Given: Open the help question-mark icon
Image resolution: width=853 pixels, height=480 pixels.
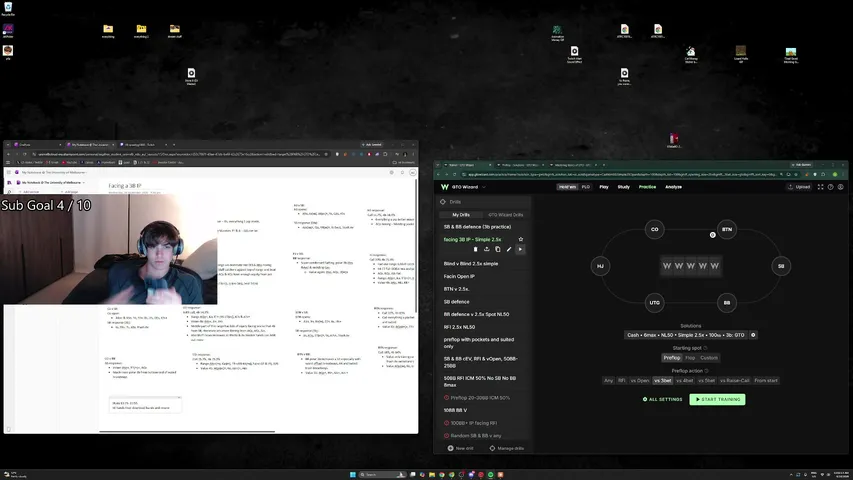Looking at the screenshot, I should coord(830,187).
